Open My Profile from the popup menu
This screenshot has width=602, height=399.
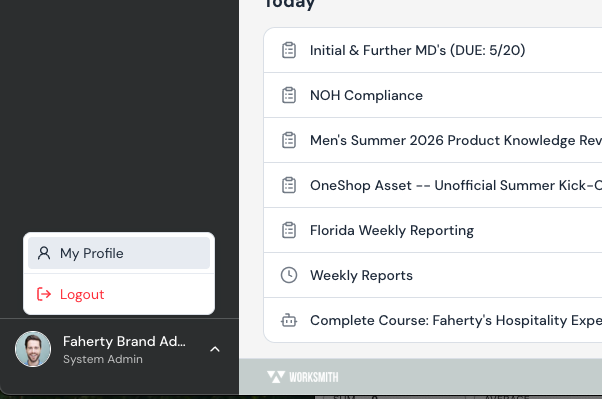pyautogui.click(x=119, y=253)
